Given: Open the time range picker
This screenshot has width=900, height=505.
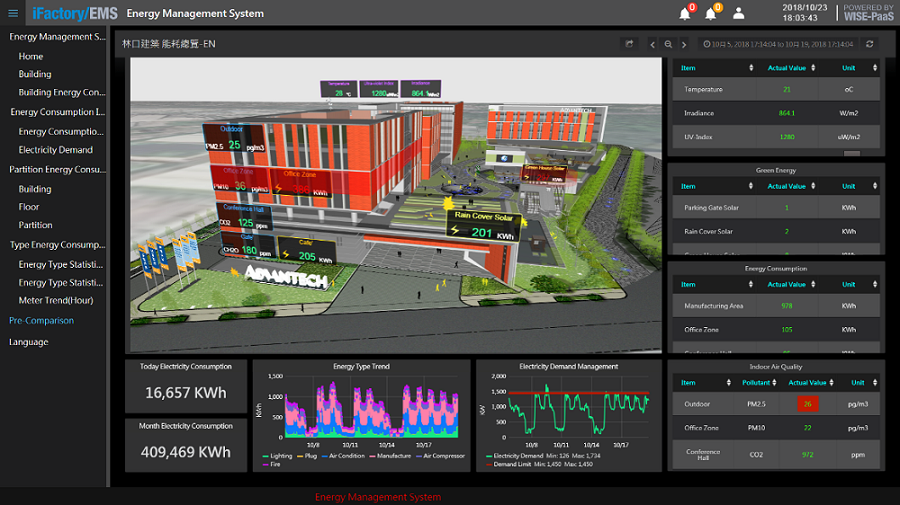Looking at the screenshot, I should (x=778, y=44).
